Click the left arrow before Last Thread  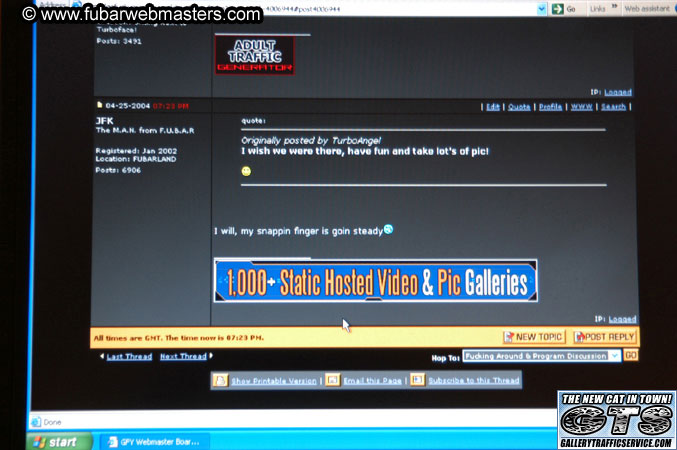click(101, 356)
